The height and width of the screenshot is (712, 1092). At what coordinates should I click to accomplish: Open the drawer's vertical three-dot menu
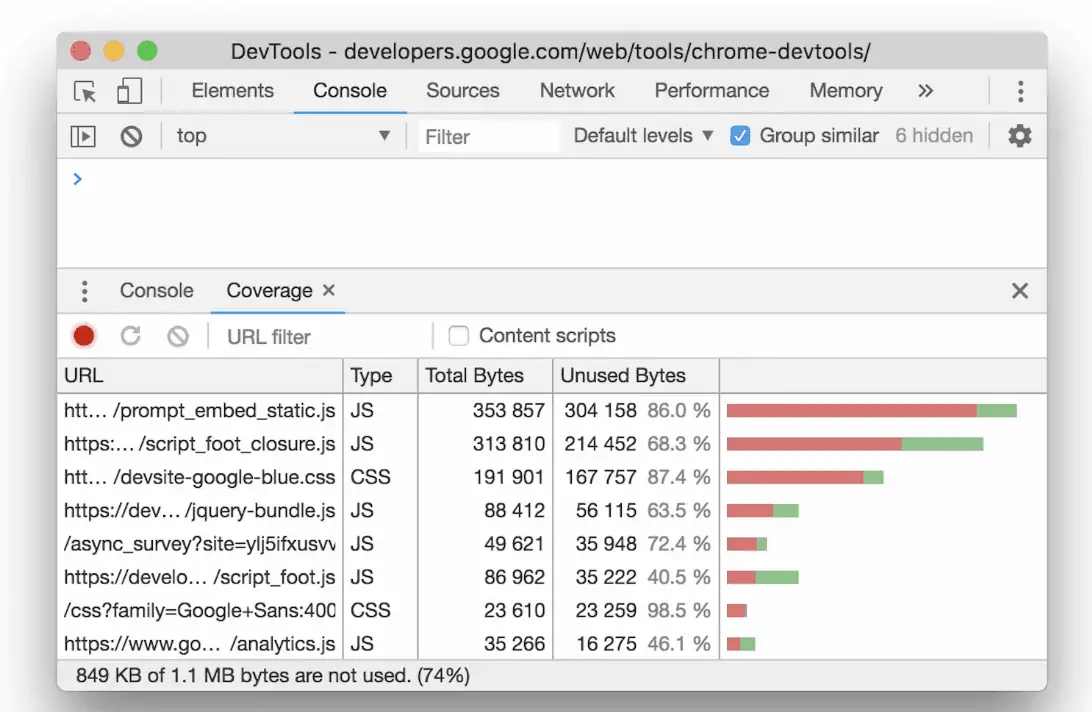pos(84,290)
